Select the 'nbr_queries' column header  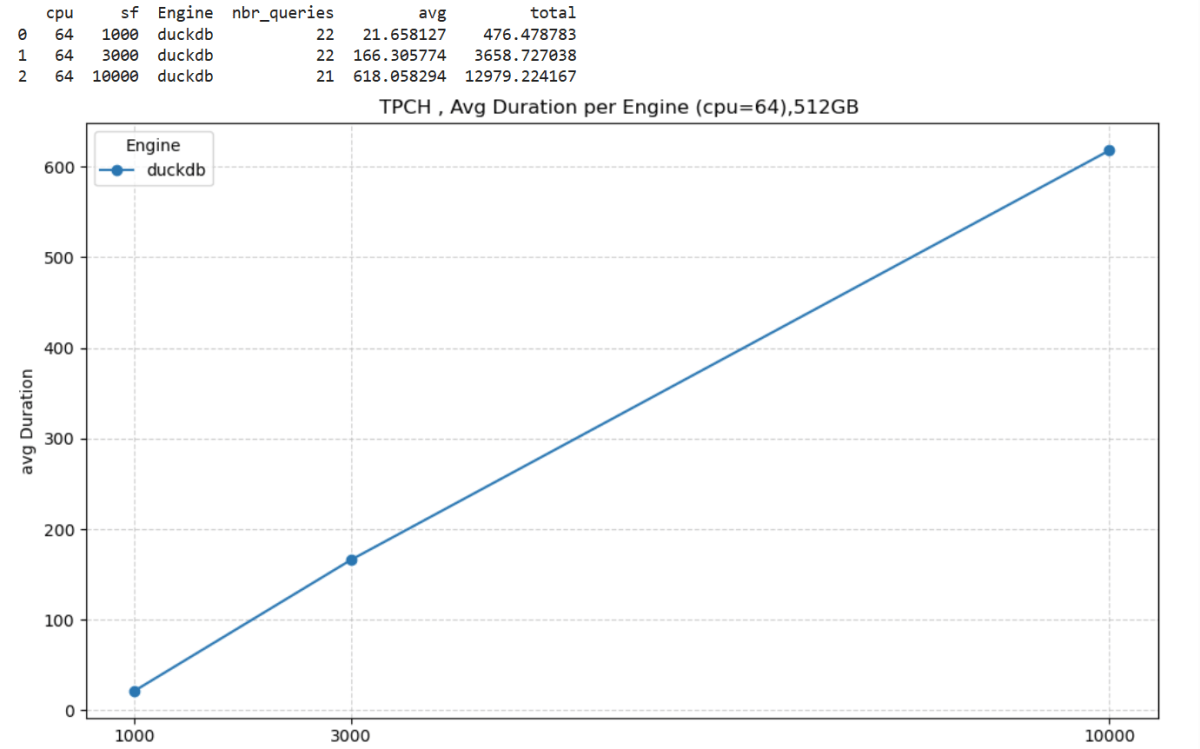coord(283,13)
